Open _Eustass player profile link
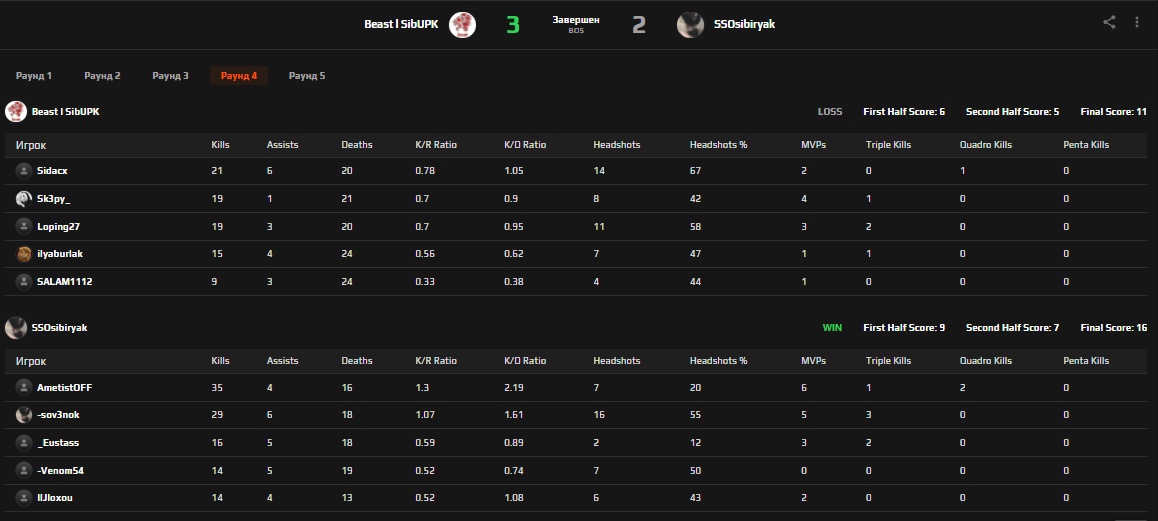Viewport: 1158px width, 521px height. pos(58,442)
